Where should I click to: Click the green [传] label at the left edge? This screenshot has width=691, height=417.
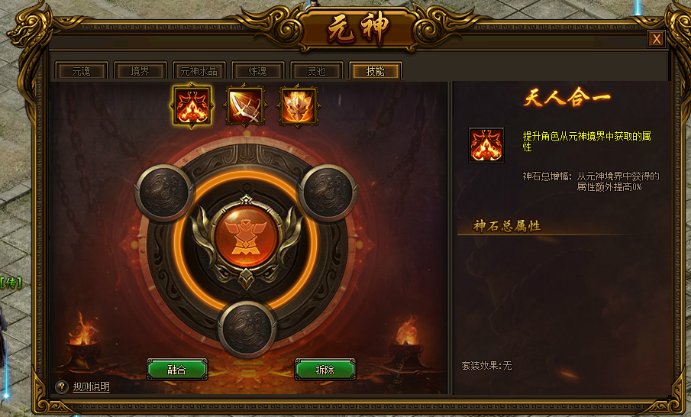[x=11, y=283]
